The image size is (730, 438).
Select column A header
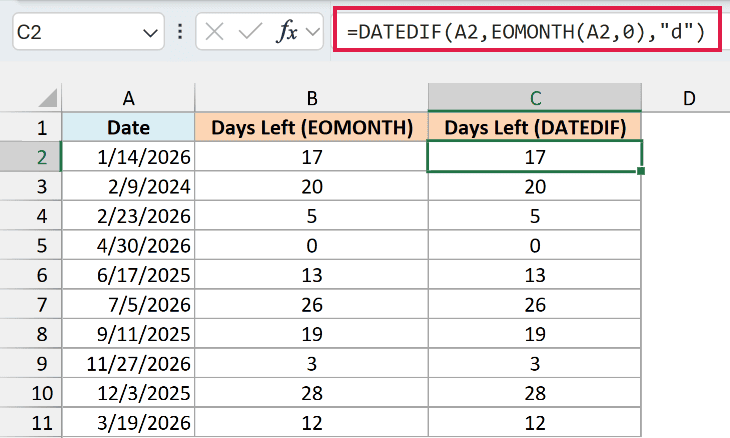[x=128, y=98]
